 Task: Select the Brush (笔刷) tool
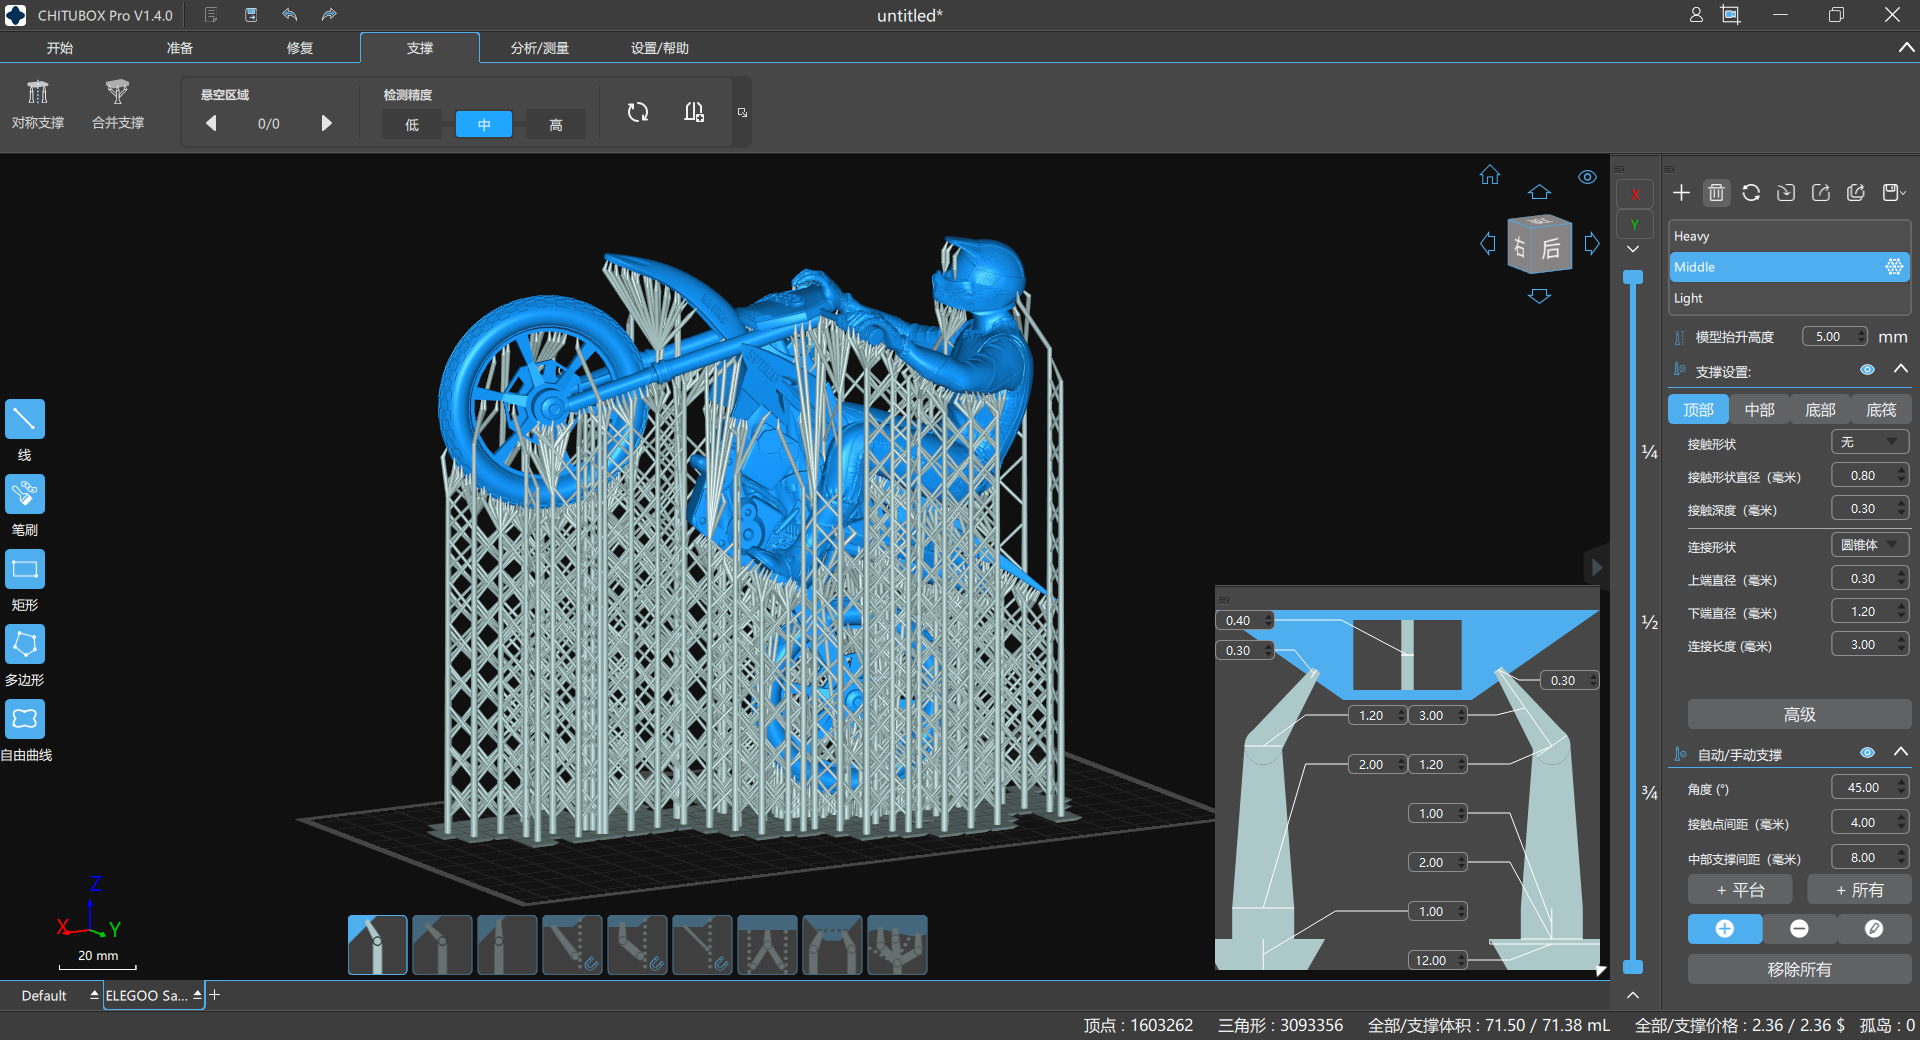(x=25, y=494)
